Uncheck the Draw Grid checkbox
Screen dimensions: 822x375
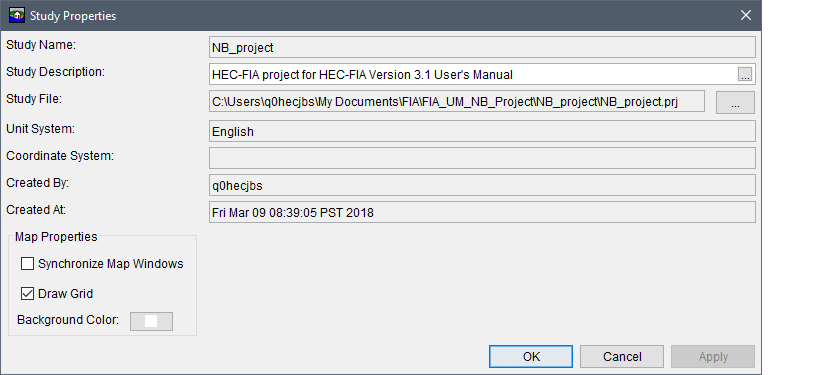tap(27, 293)
